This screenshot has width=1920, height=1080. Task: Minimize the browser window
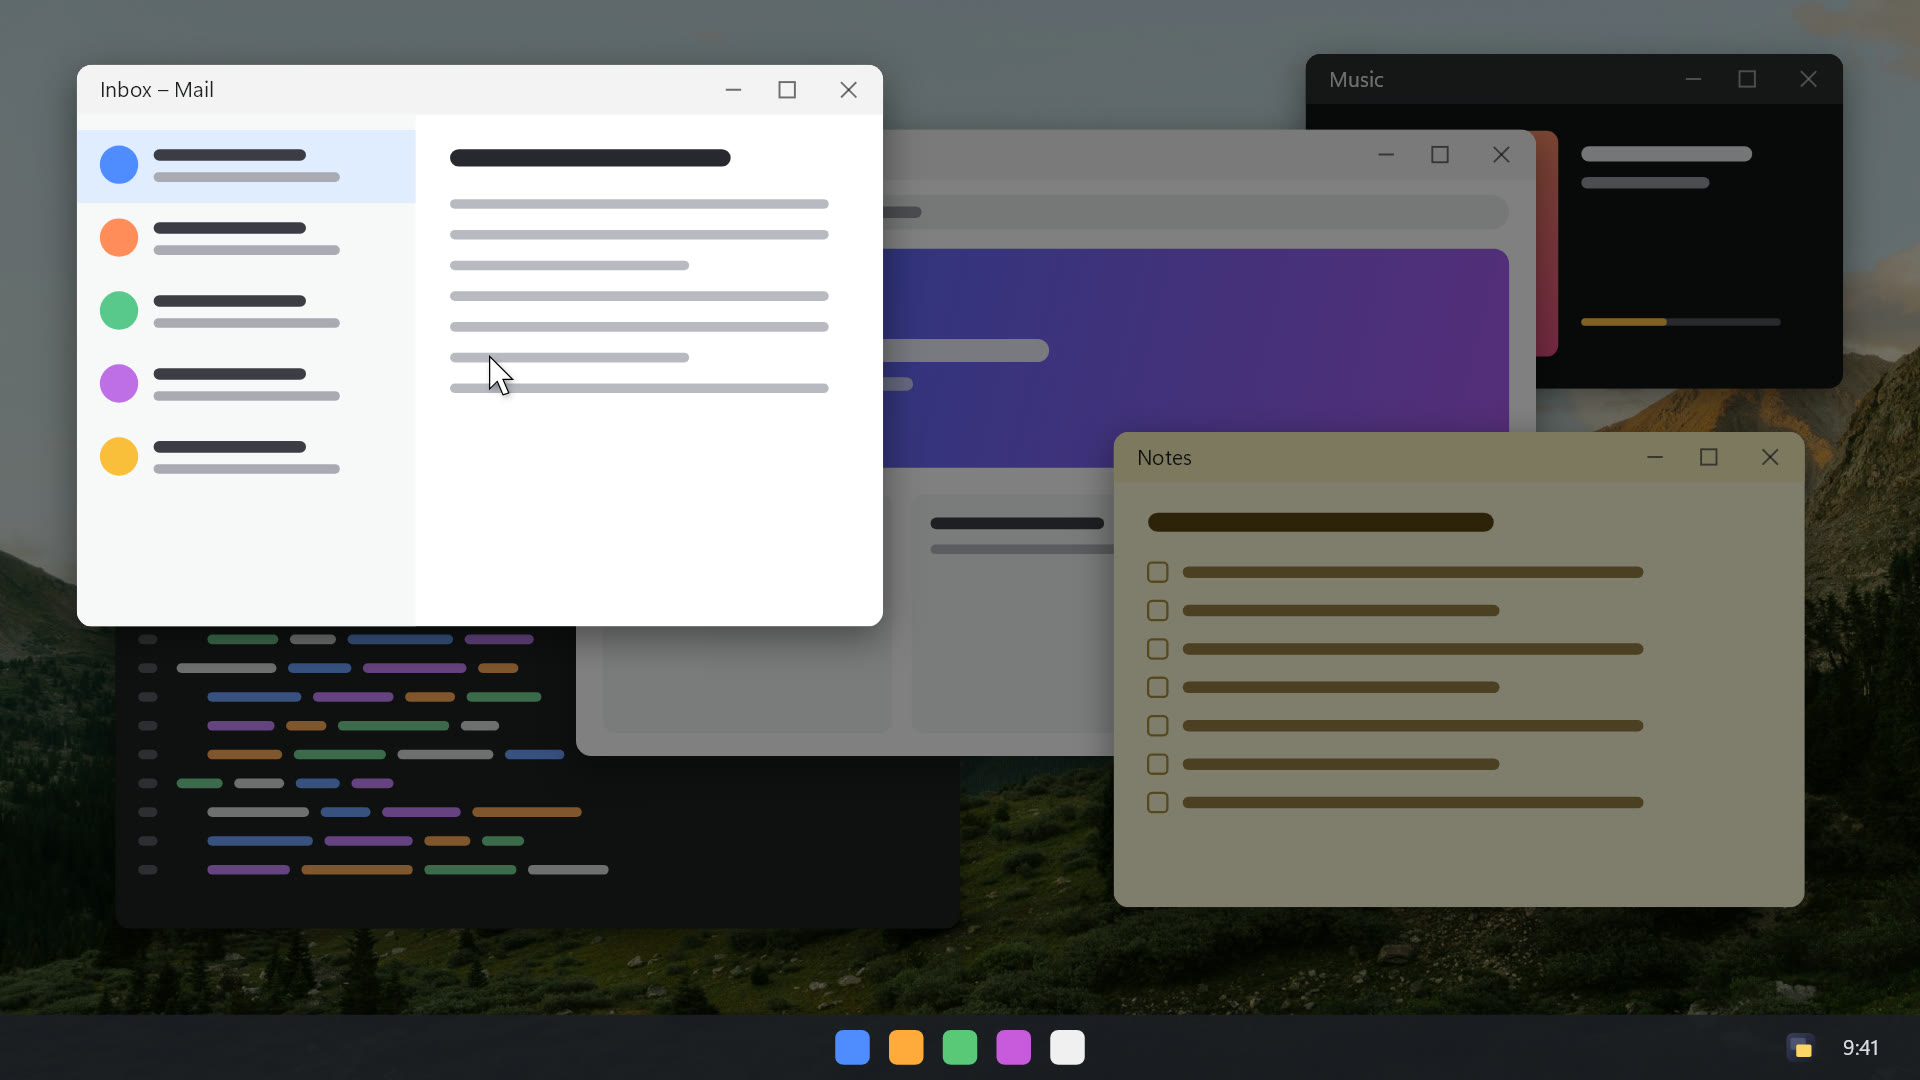1386,155
